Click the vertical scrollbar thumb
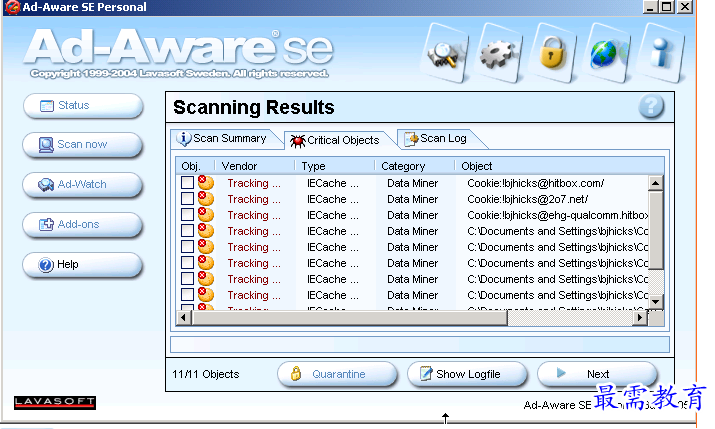715x429 pixels. tap(656, 230)
